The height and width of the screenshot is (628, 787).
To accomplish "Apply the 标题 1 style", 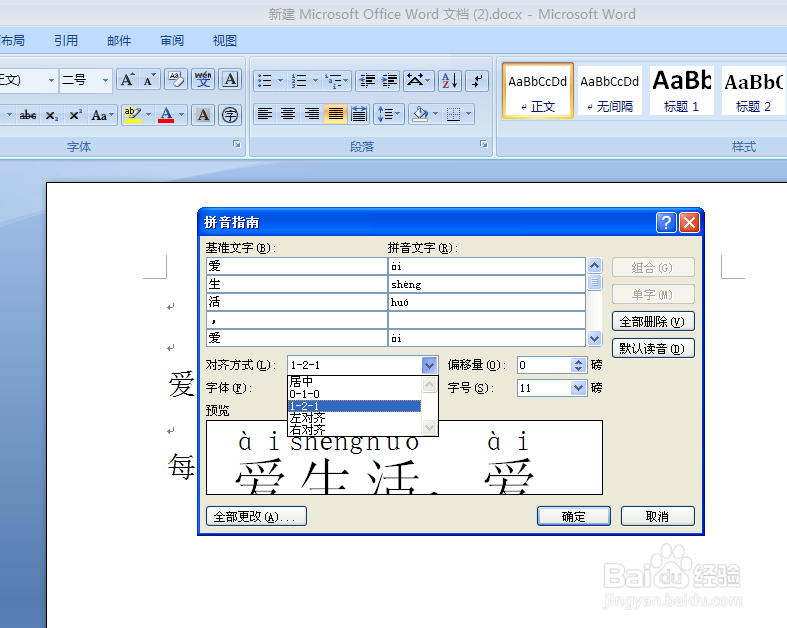I will coord(682,91).
